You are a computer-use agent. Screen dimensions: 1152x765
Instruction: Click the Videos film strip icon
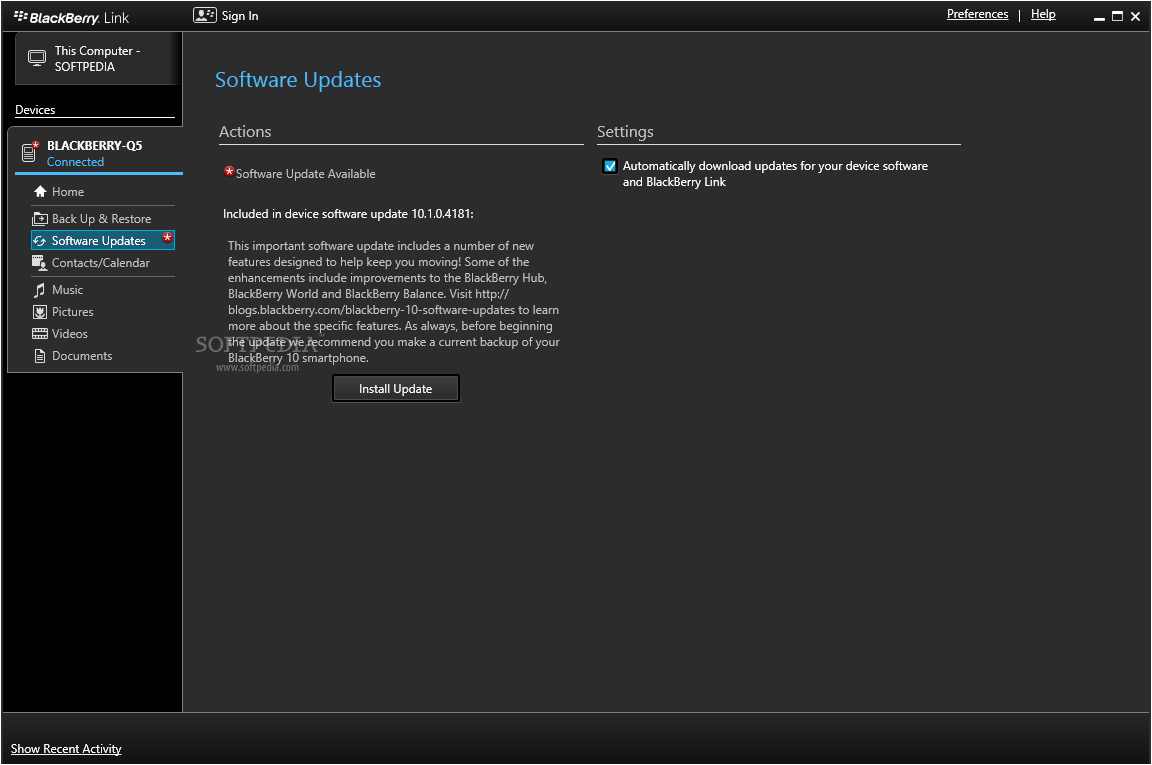(x=40, y=334)
